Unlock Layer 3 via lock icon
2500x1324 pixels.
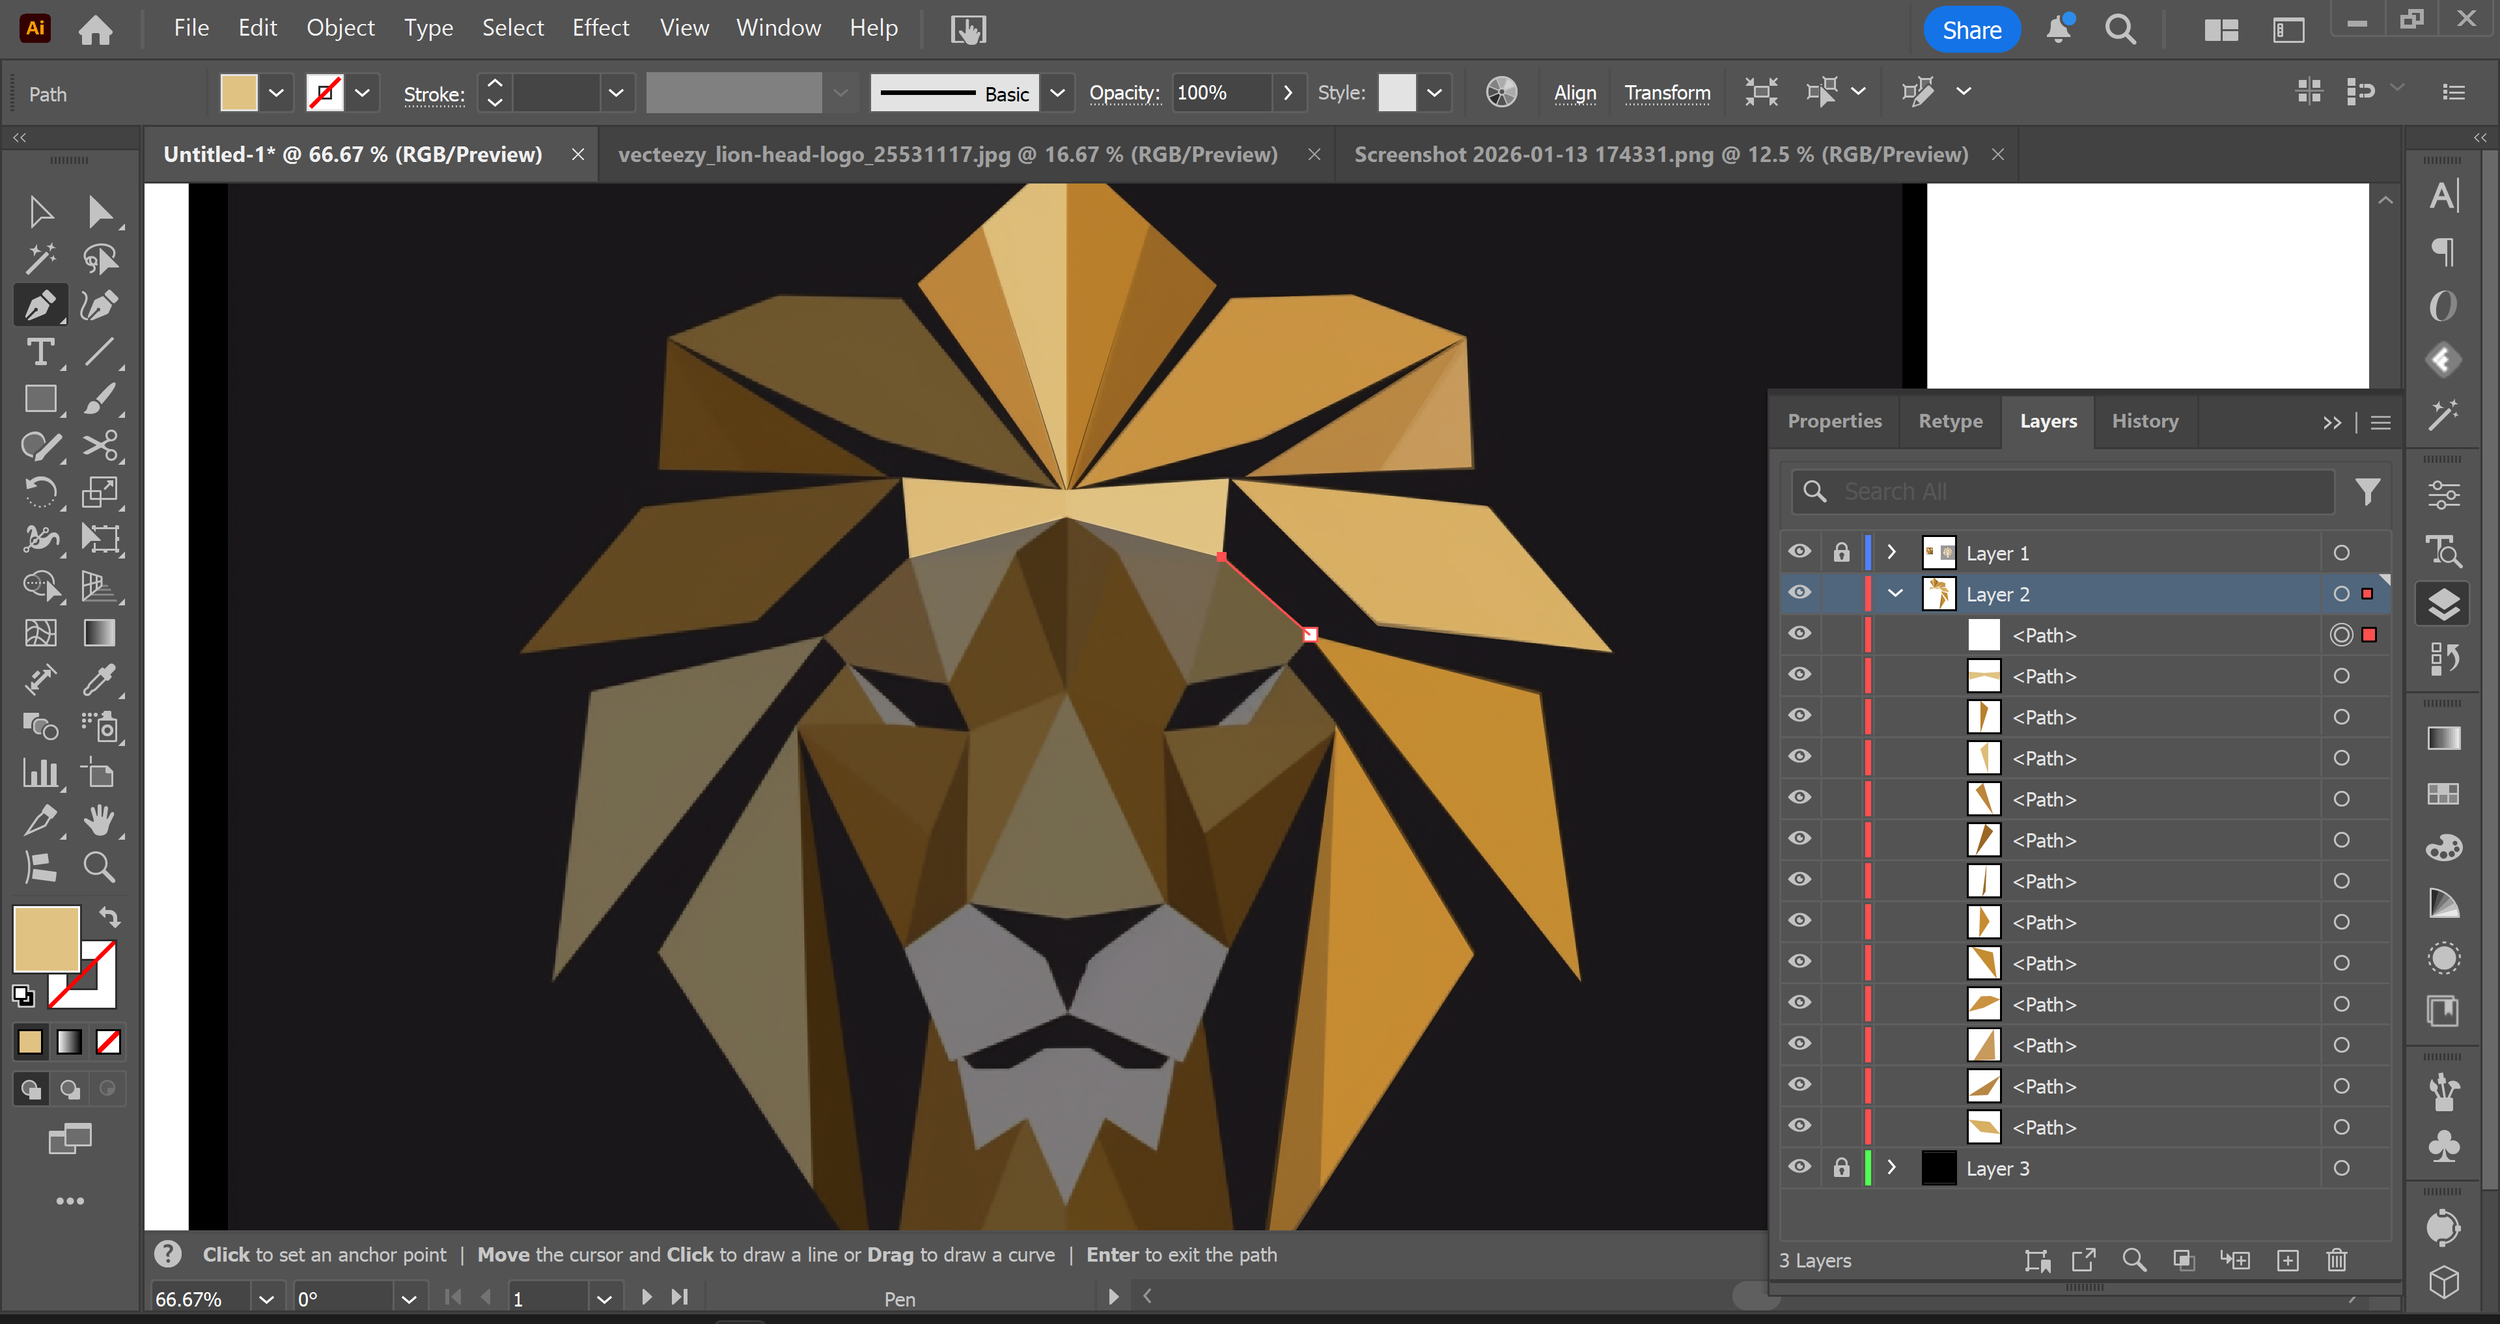[1841, 1167]
